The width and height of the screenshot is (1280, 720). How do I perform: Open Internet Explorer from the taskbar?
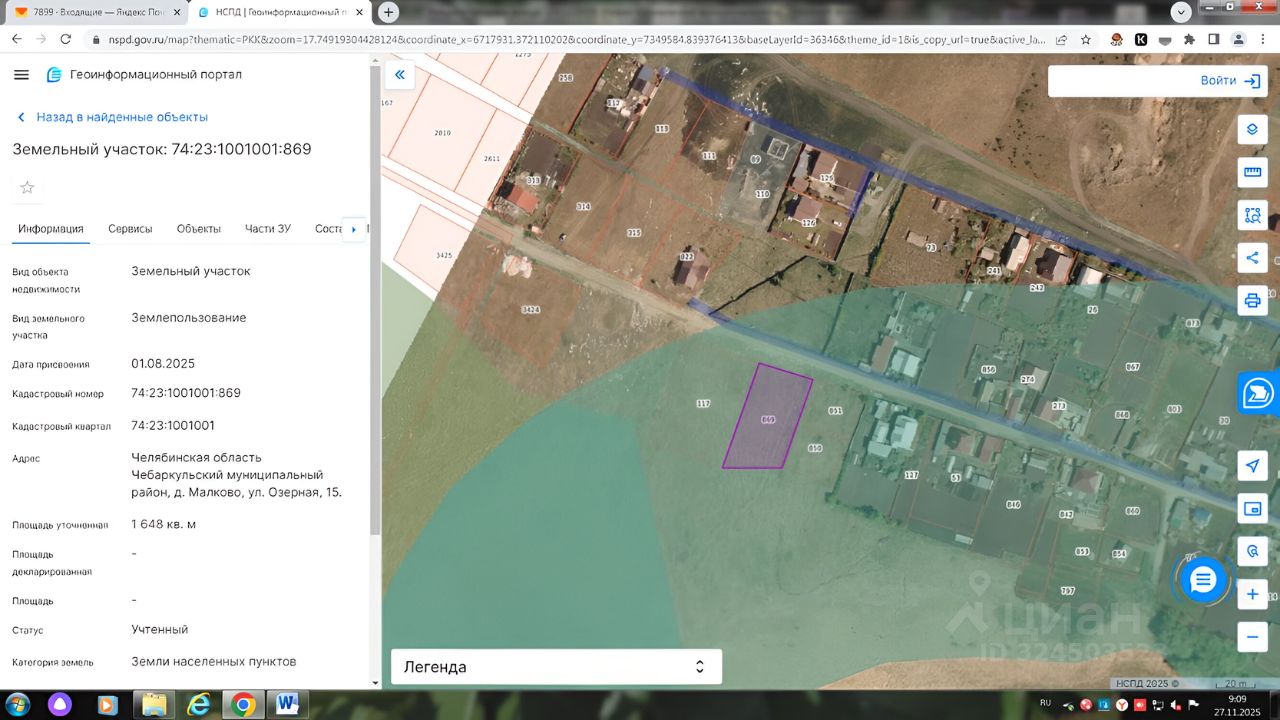click(198, 705)
